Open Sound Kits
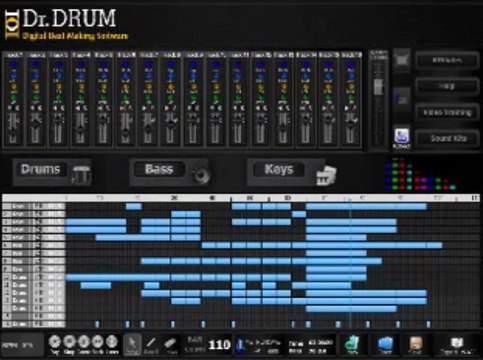The height and width of the screenshot is (360, 483). (447, 138)
